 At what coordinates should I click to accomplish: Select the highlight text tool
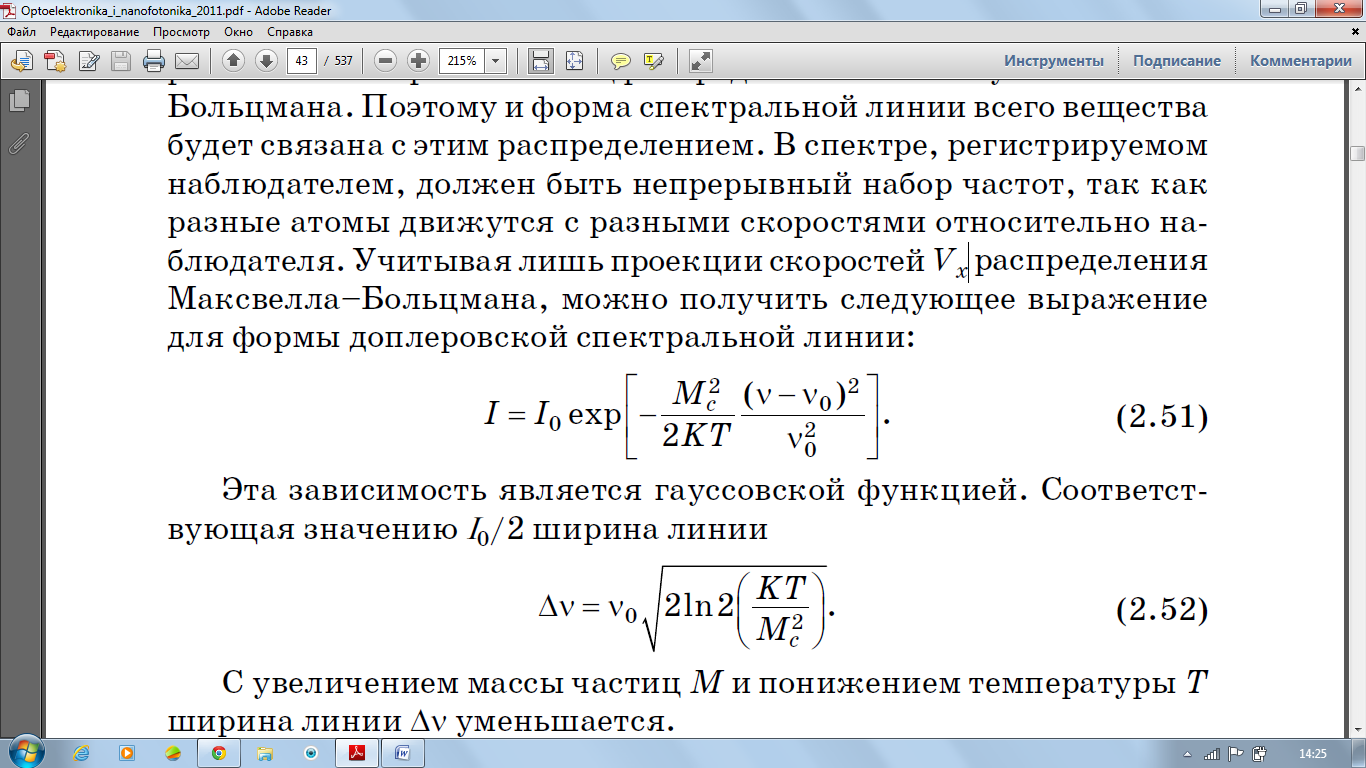(x=654, y=61)
